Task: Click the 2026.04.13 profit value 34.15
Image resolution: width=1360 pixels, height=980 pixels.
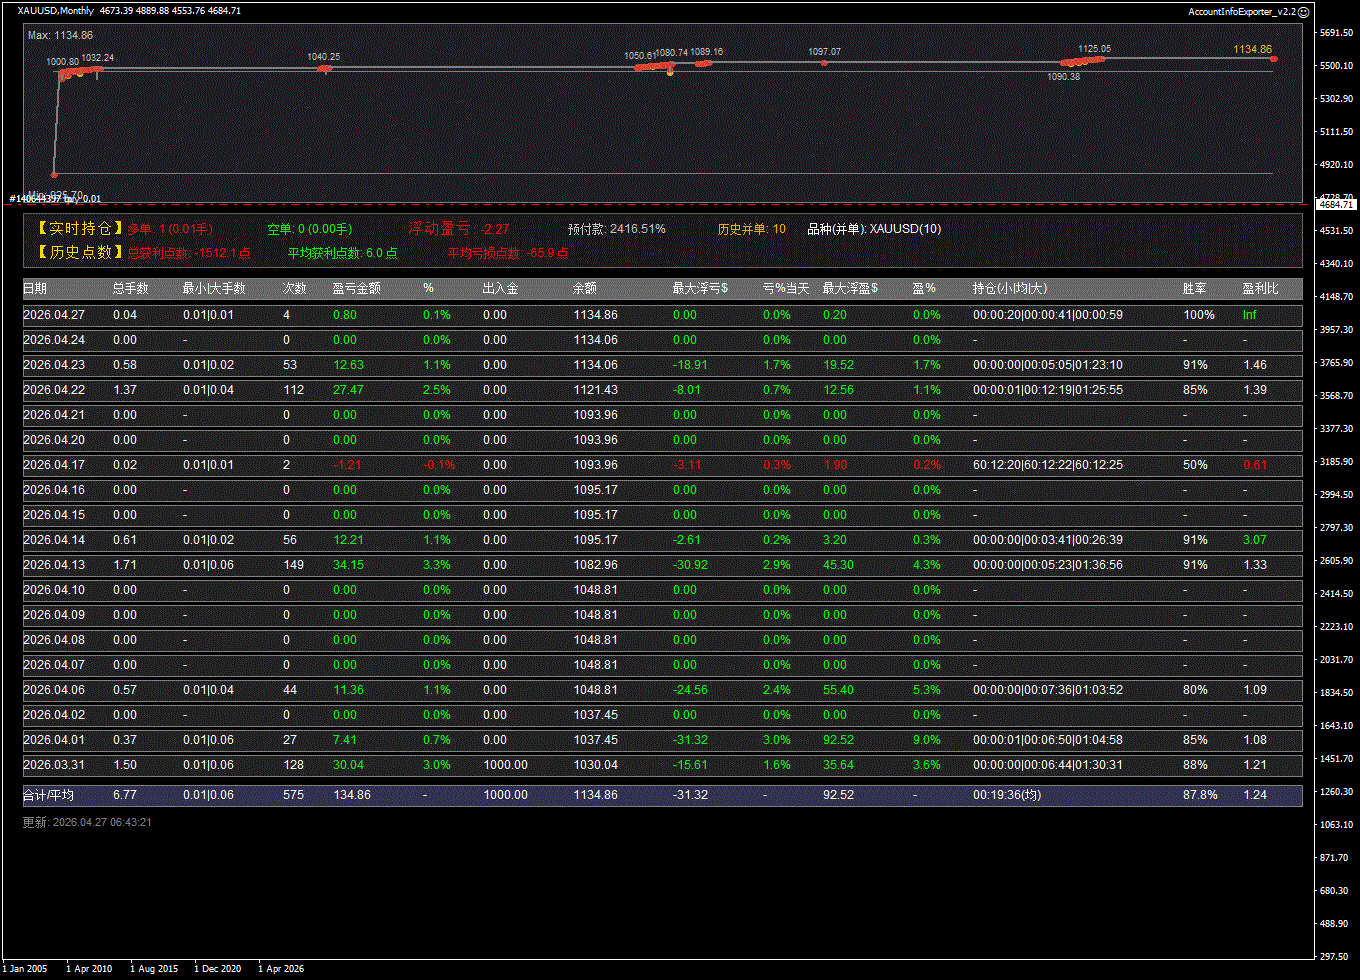Action: (348, 565)
